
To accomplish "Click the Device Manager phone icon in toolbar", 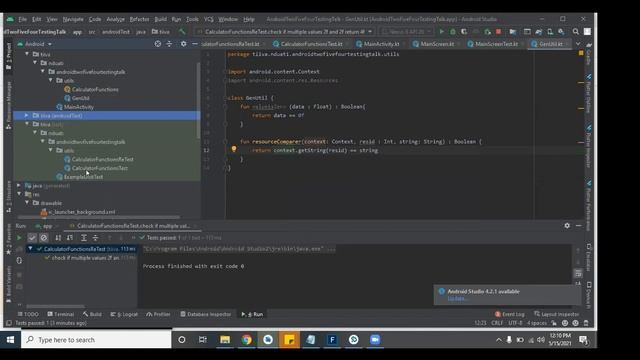I will point(550,31).
